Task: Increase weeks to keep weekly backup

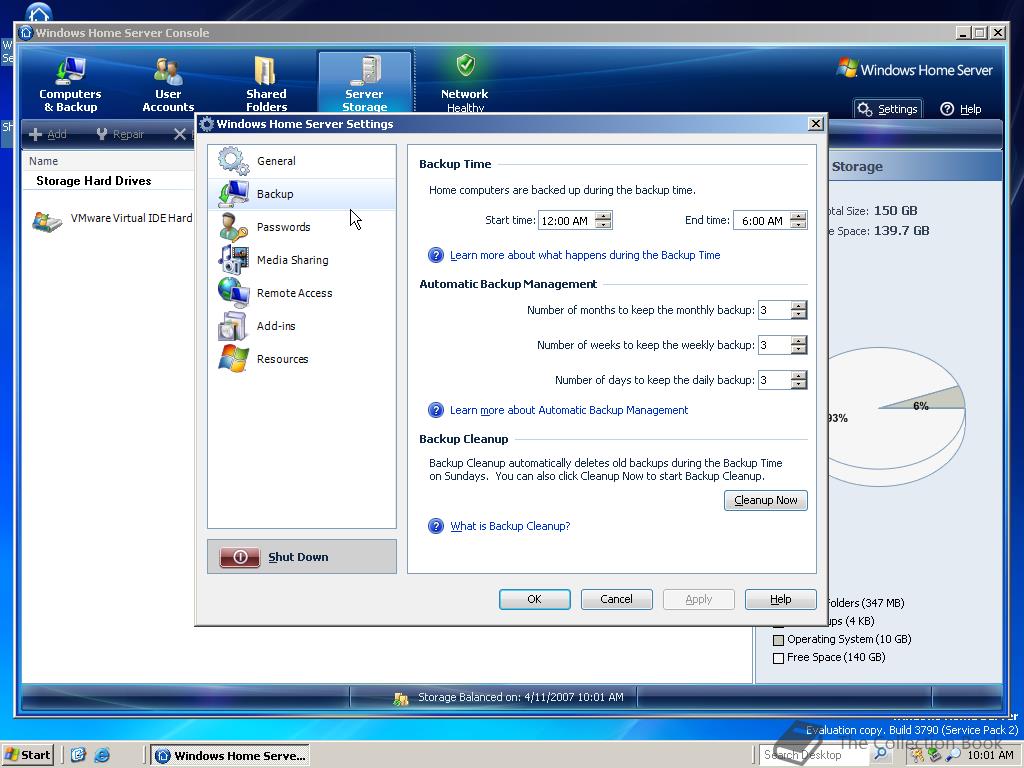Action: [x=799, y=340]
